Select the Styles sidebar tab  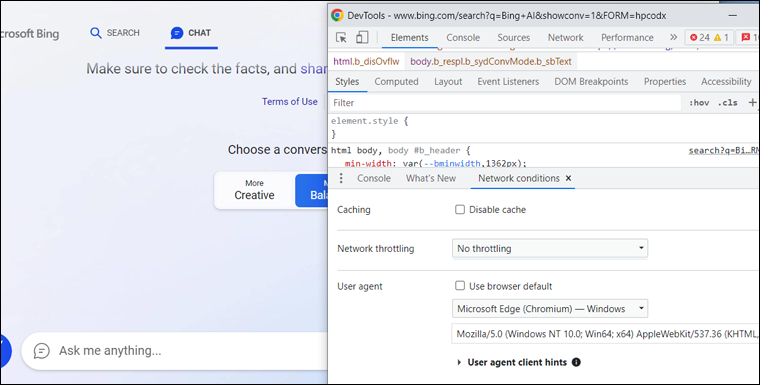[x=347, y=81]
